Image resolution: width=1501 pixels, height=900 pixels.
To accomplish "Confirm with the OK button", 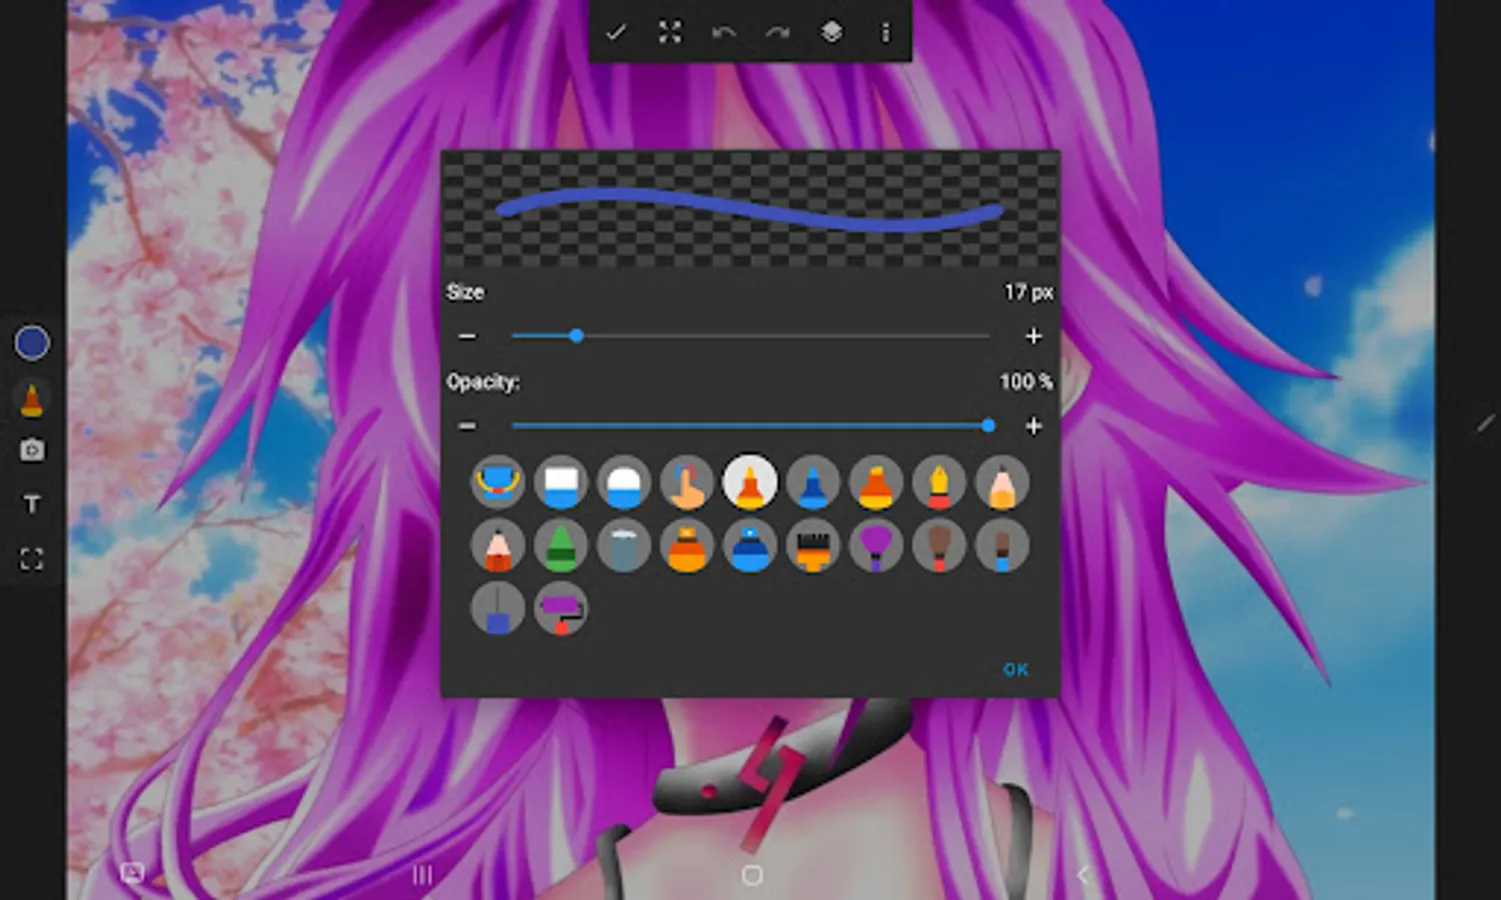I will pyautogui.click(x=1016, y=669).
